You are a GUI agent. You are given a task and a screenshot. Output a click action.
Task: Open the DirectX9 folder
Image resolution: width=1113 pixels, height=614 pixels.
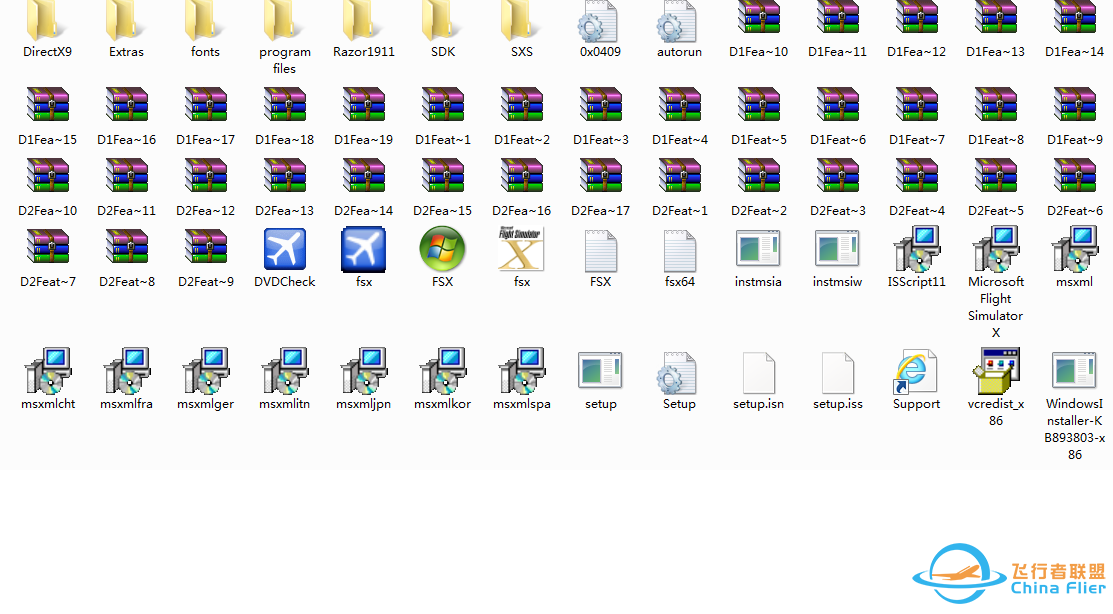pos(47,22)
